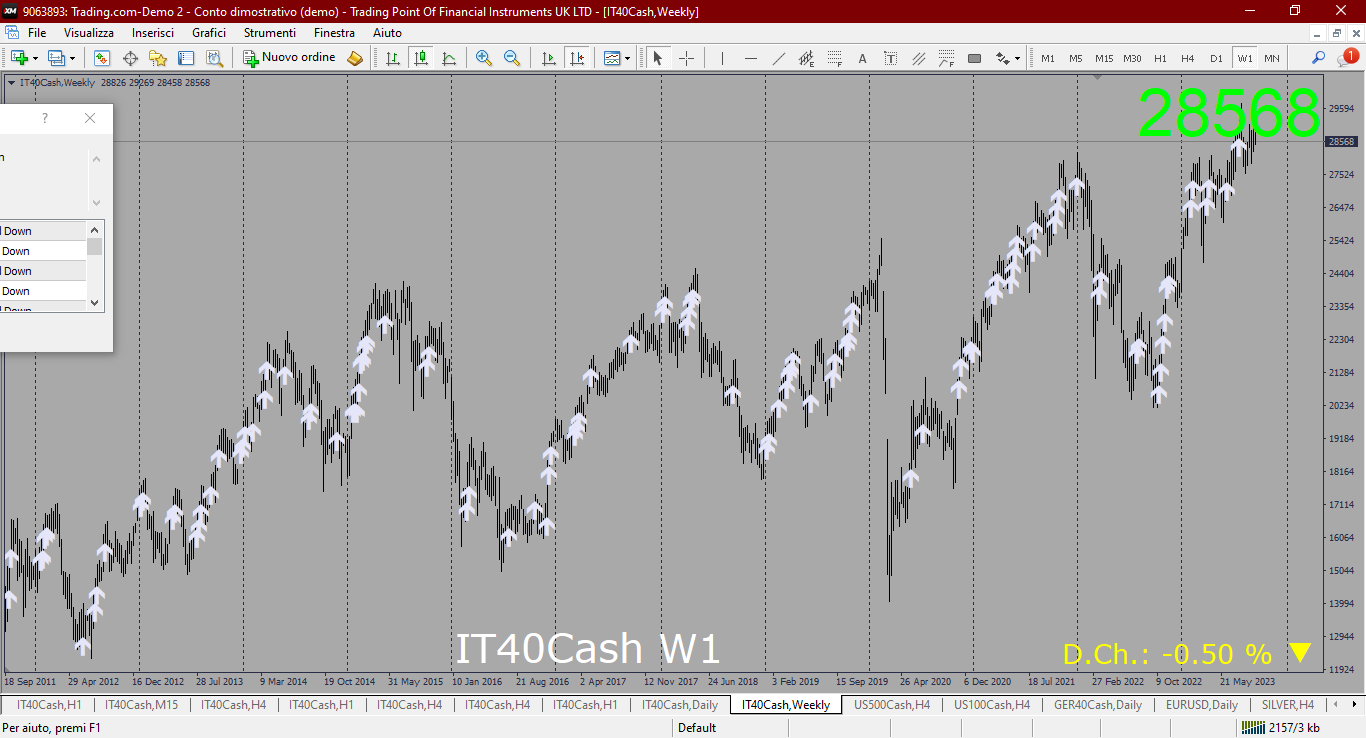This screenshot has height=738, width=1366.
Task: Click the chart shift marker triangle
Action: click(1098, 76)
